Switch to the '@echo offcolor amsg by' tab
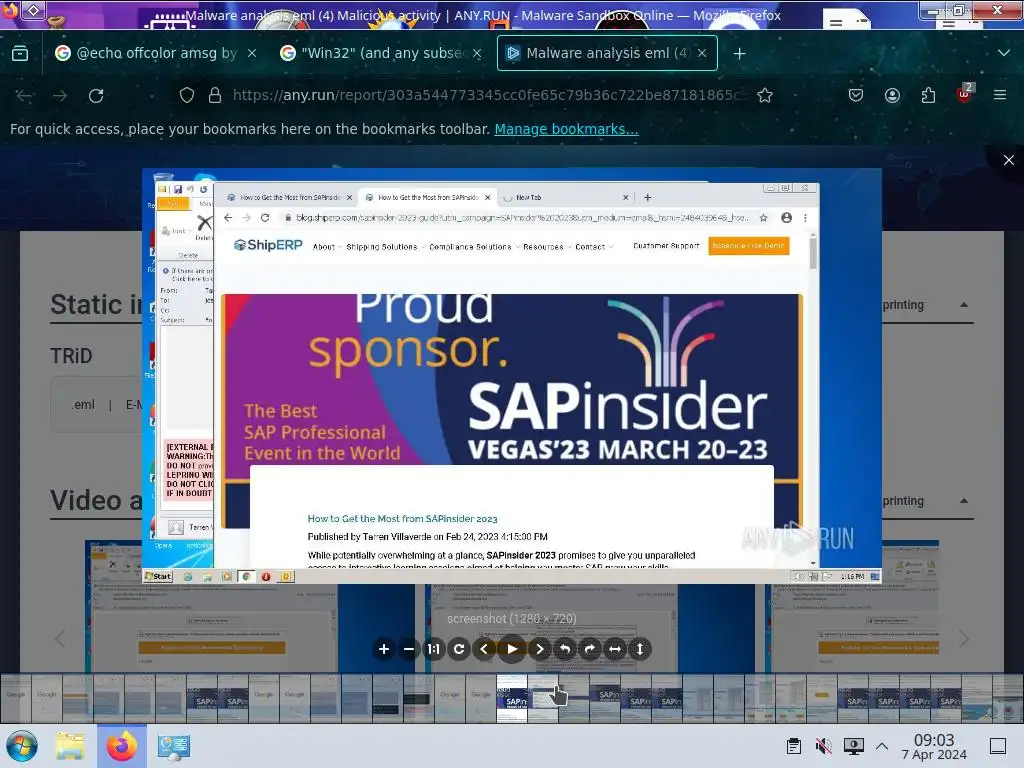Screen dimensions: 1024x768 point(155,53)
